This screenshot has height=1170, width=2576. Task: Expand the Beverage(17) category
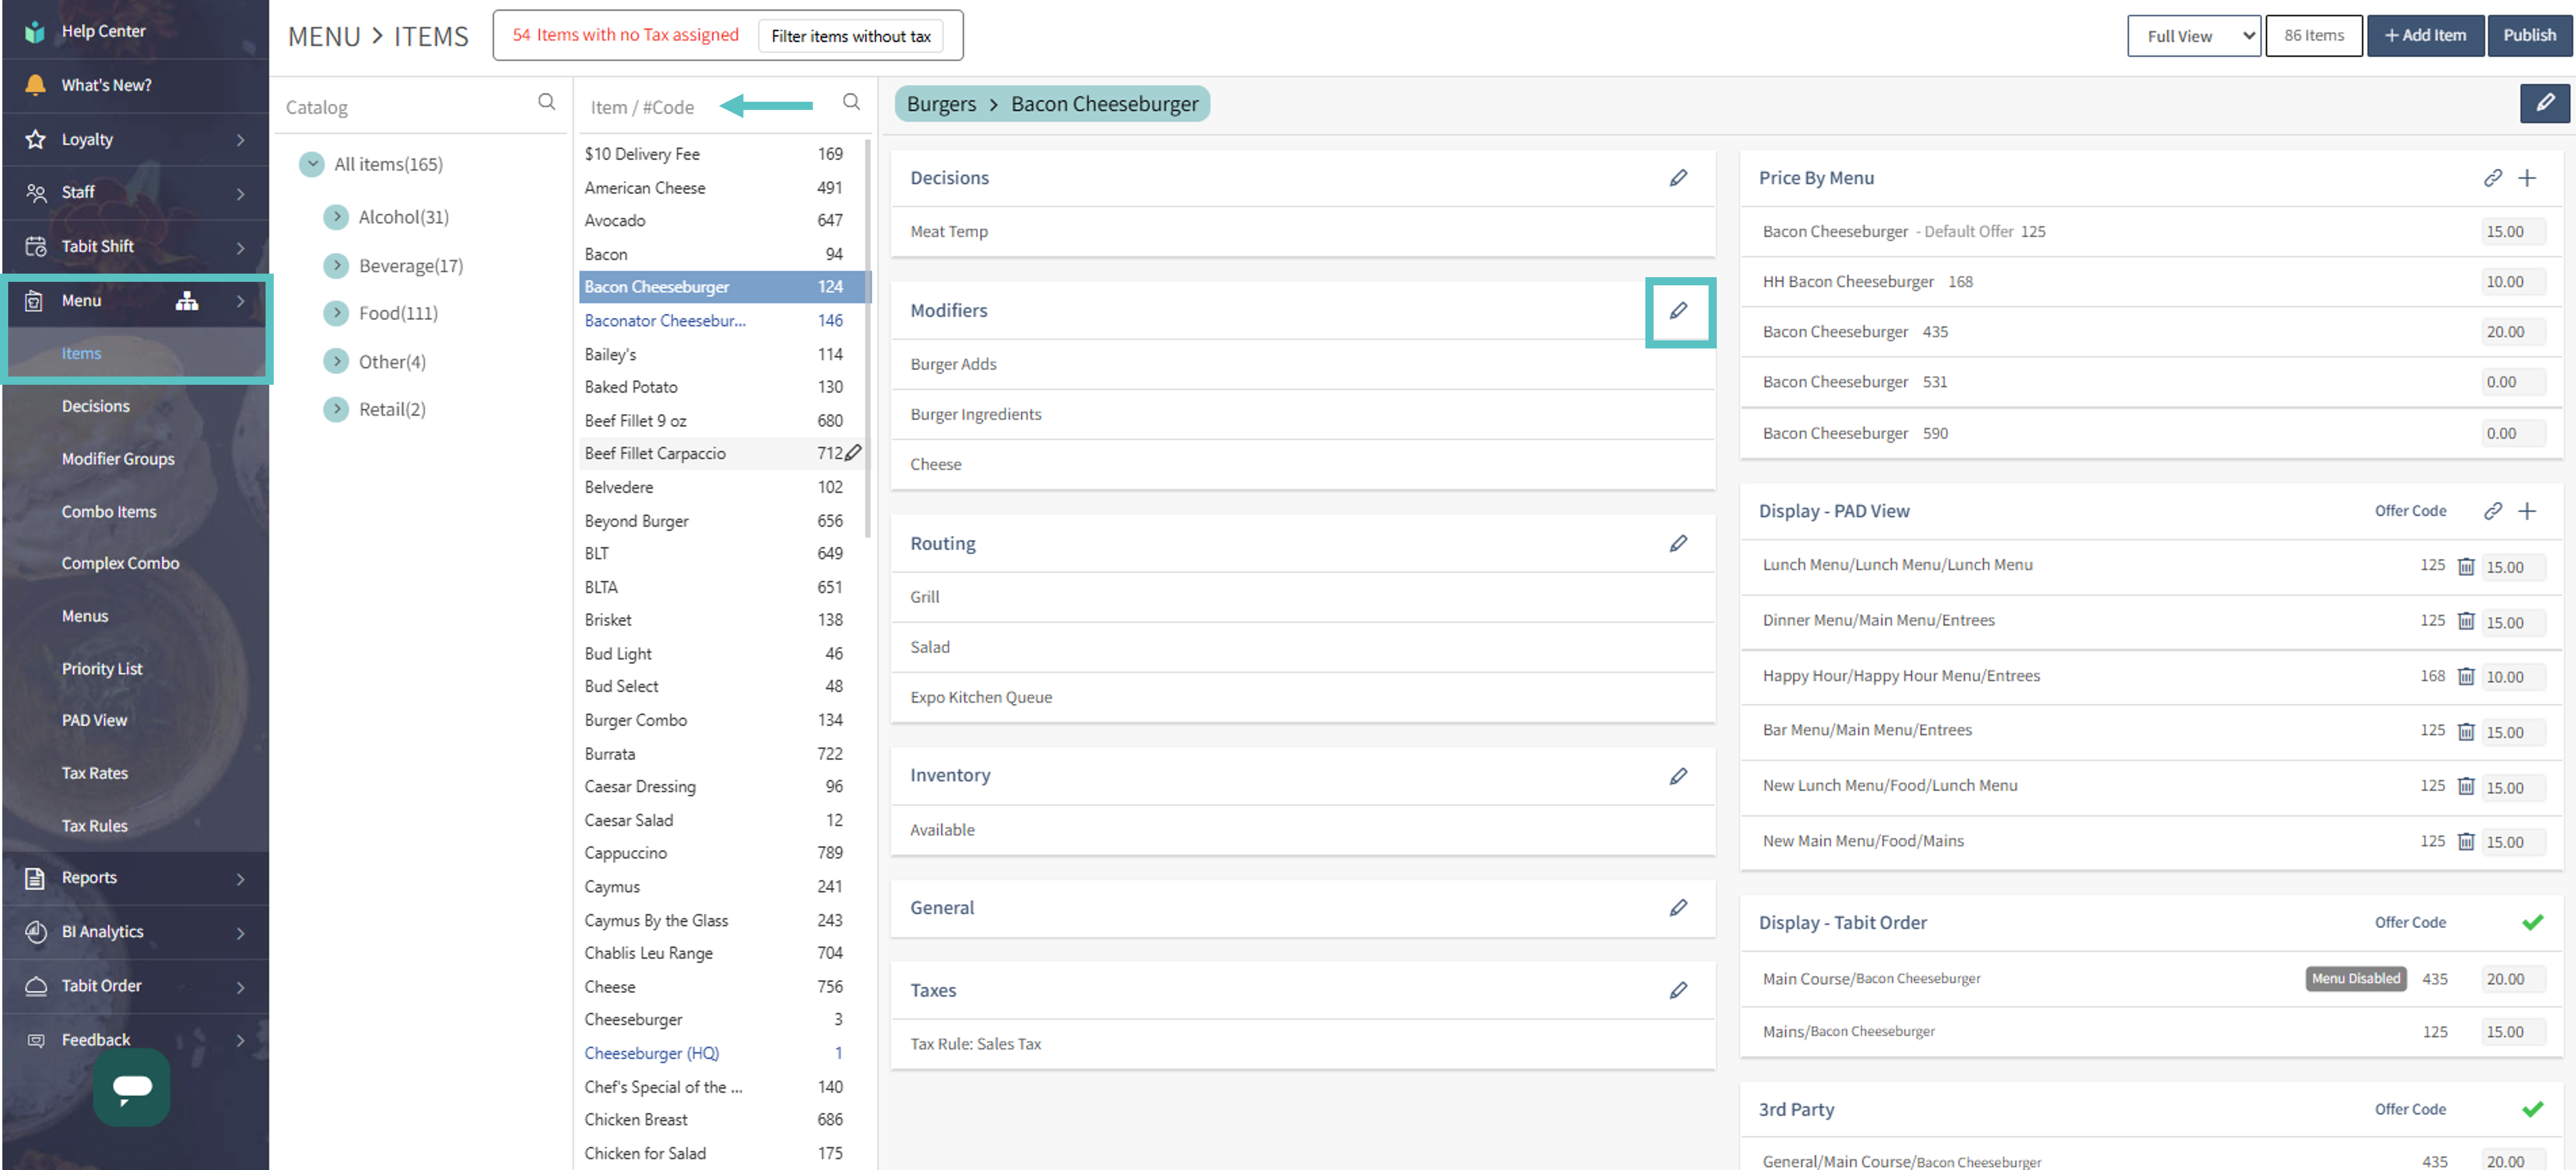(337, 266)
